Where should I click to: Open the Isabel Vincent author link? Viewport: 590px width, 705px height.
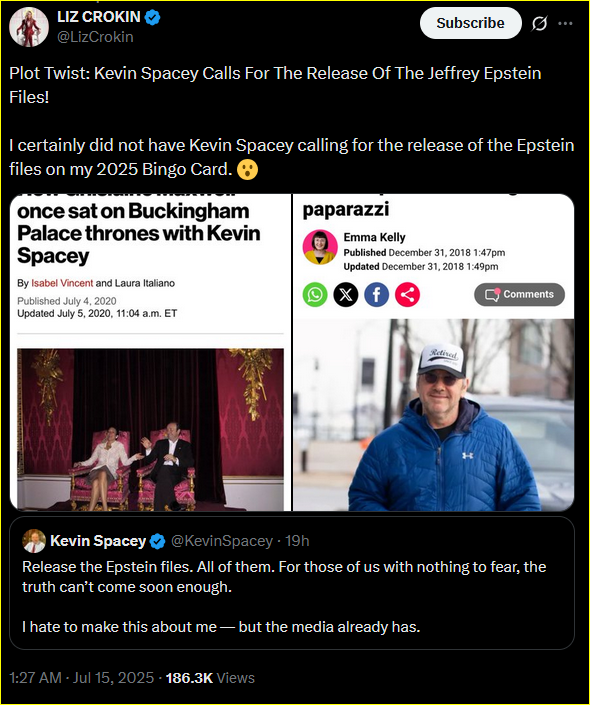pyautogui.click(x=62, y=283)
